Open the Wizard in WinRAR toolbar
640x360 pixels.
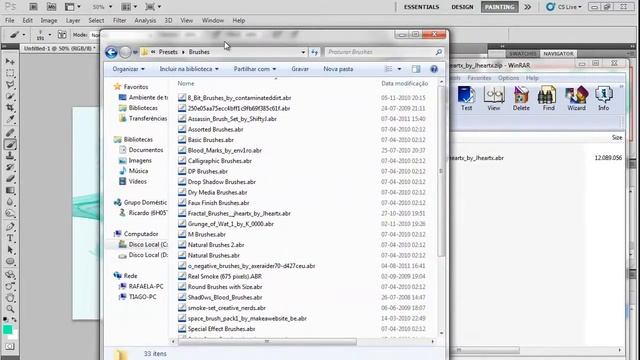point(576,98)
